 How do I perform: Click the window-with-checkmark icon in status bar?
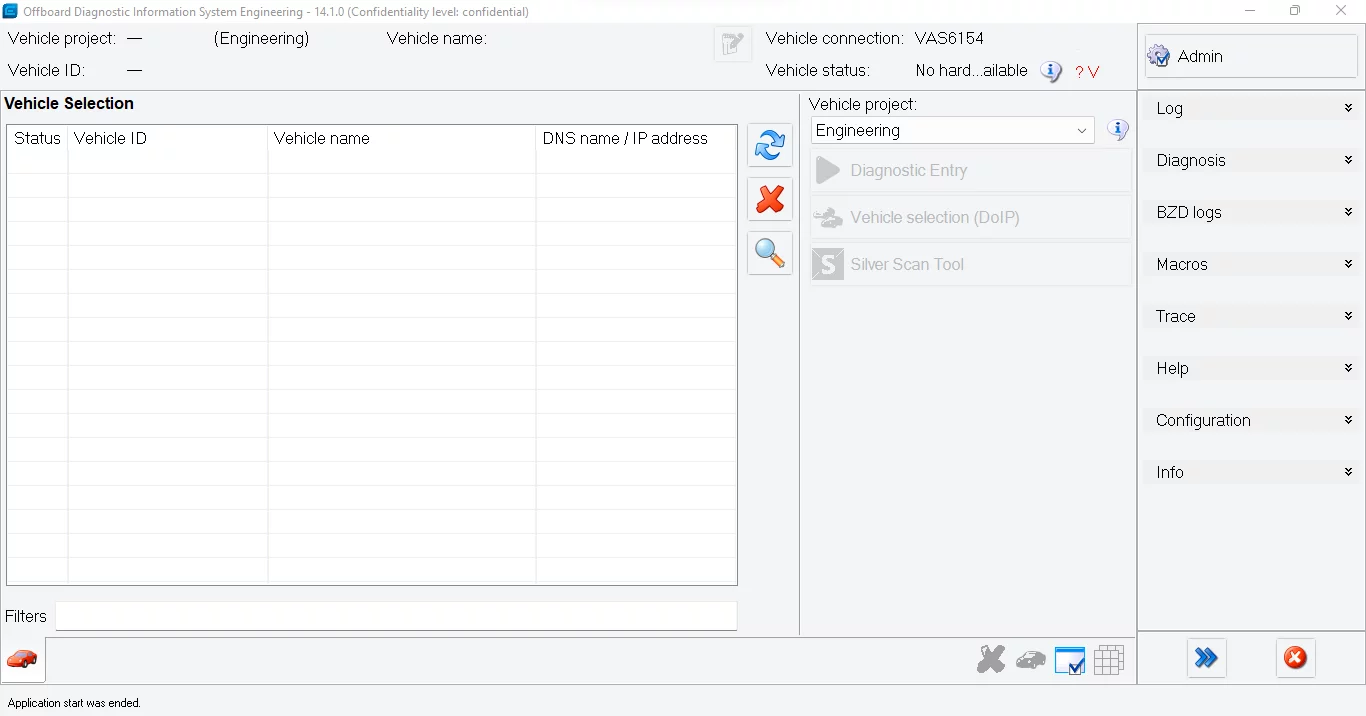tap(1070, 660)
